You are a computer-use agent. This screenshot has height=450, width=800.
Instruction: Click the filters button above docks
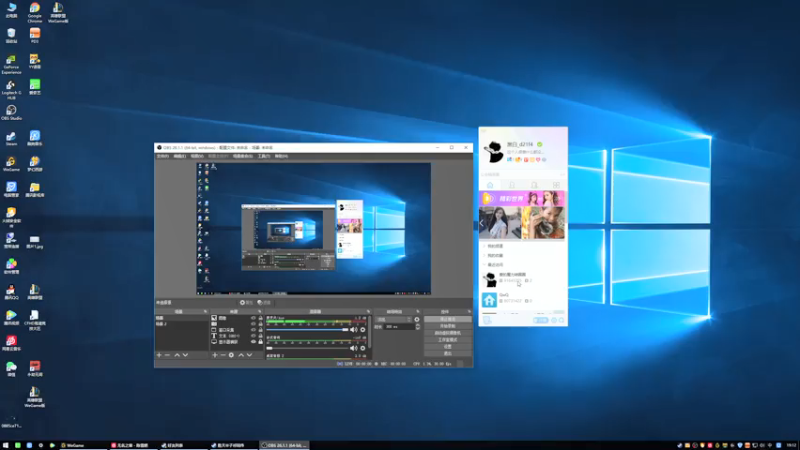[x=264, y=303]
